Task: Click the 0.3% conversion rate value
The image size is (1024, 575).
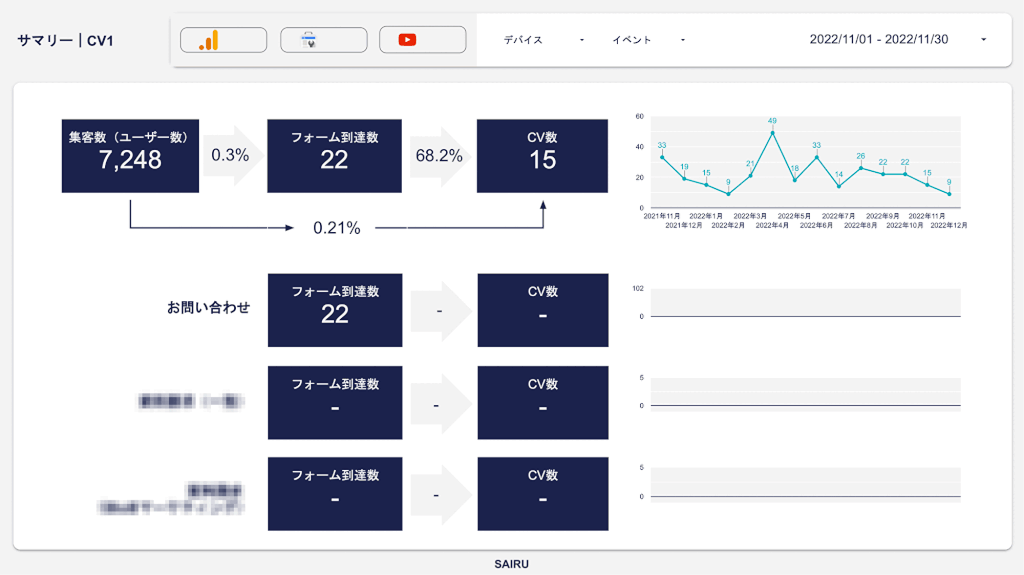Action: pyautogui.click(x=230, y=156)
